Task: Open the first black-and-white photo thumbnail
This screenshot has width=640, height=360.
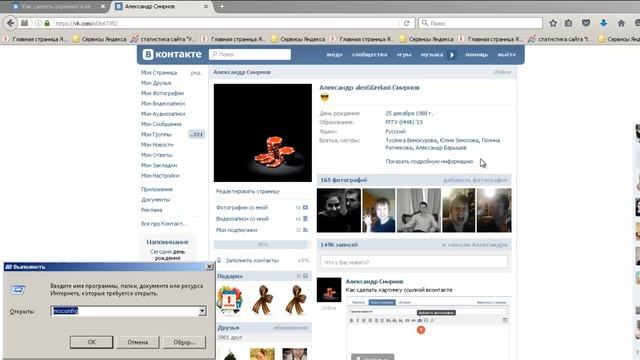Action: [x=339, y=210]
